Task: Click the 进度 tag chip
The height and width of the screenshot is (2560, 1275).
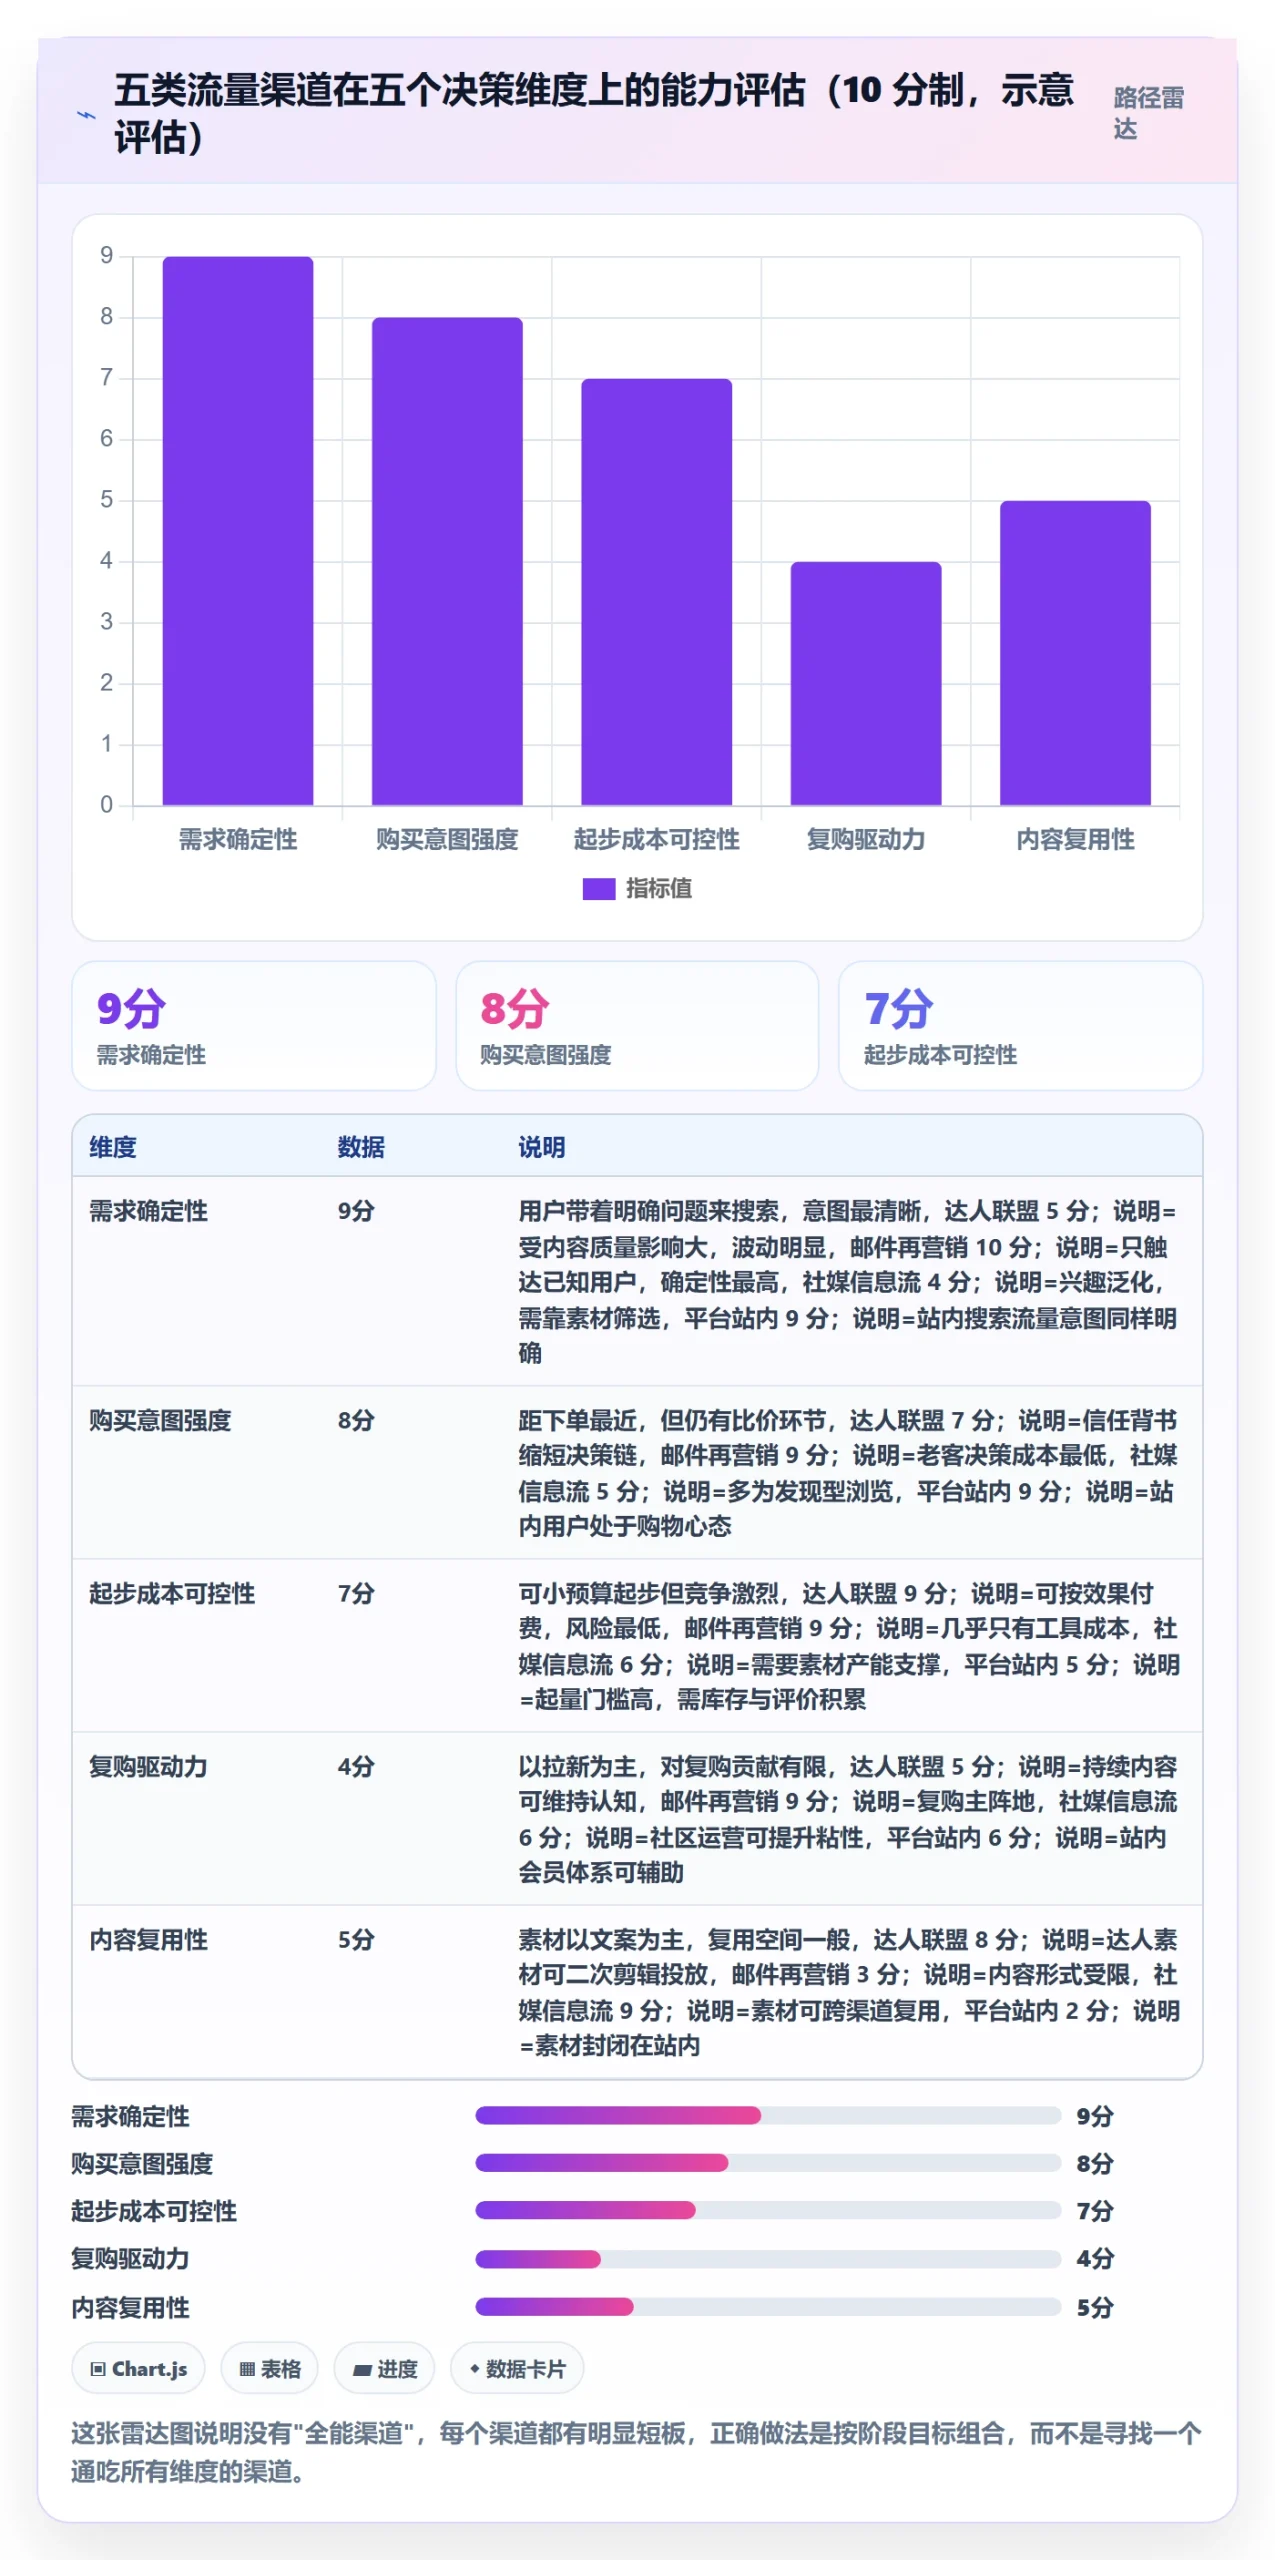Action: coord(385,2369)
